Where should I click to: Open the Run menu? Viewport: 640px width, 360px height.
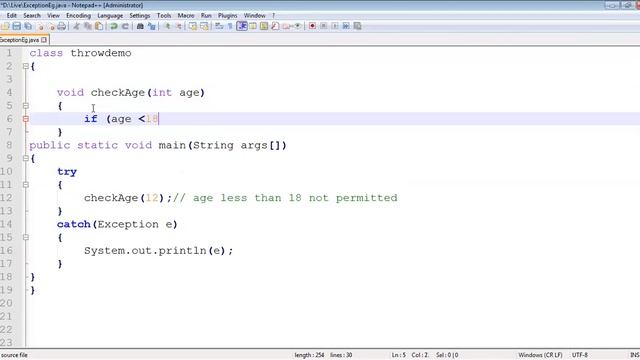click(206, 16)
